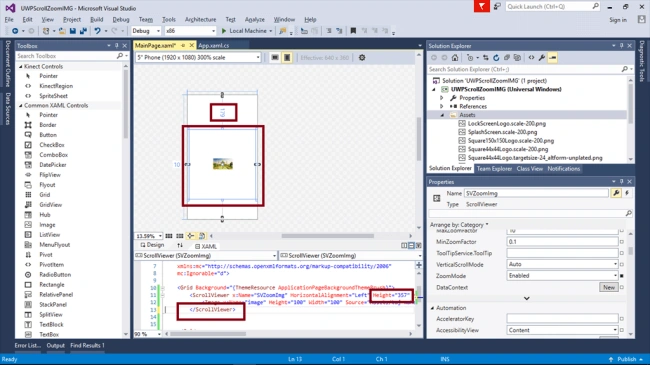Click the swap panes arrows icon

[179, 246]
